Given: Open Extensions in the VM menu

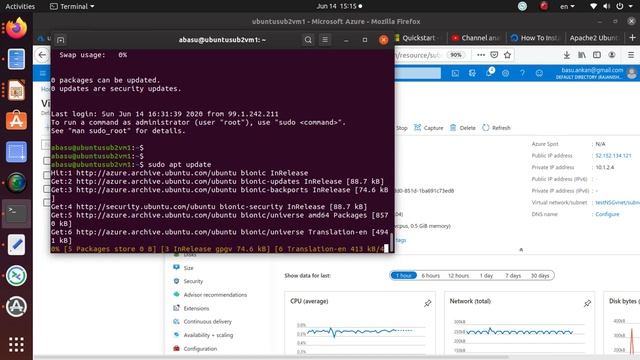Looking at the screenshot, I should (x=196, y=308).
